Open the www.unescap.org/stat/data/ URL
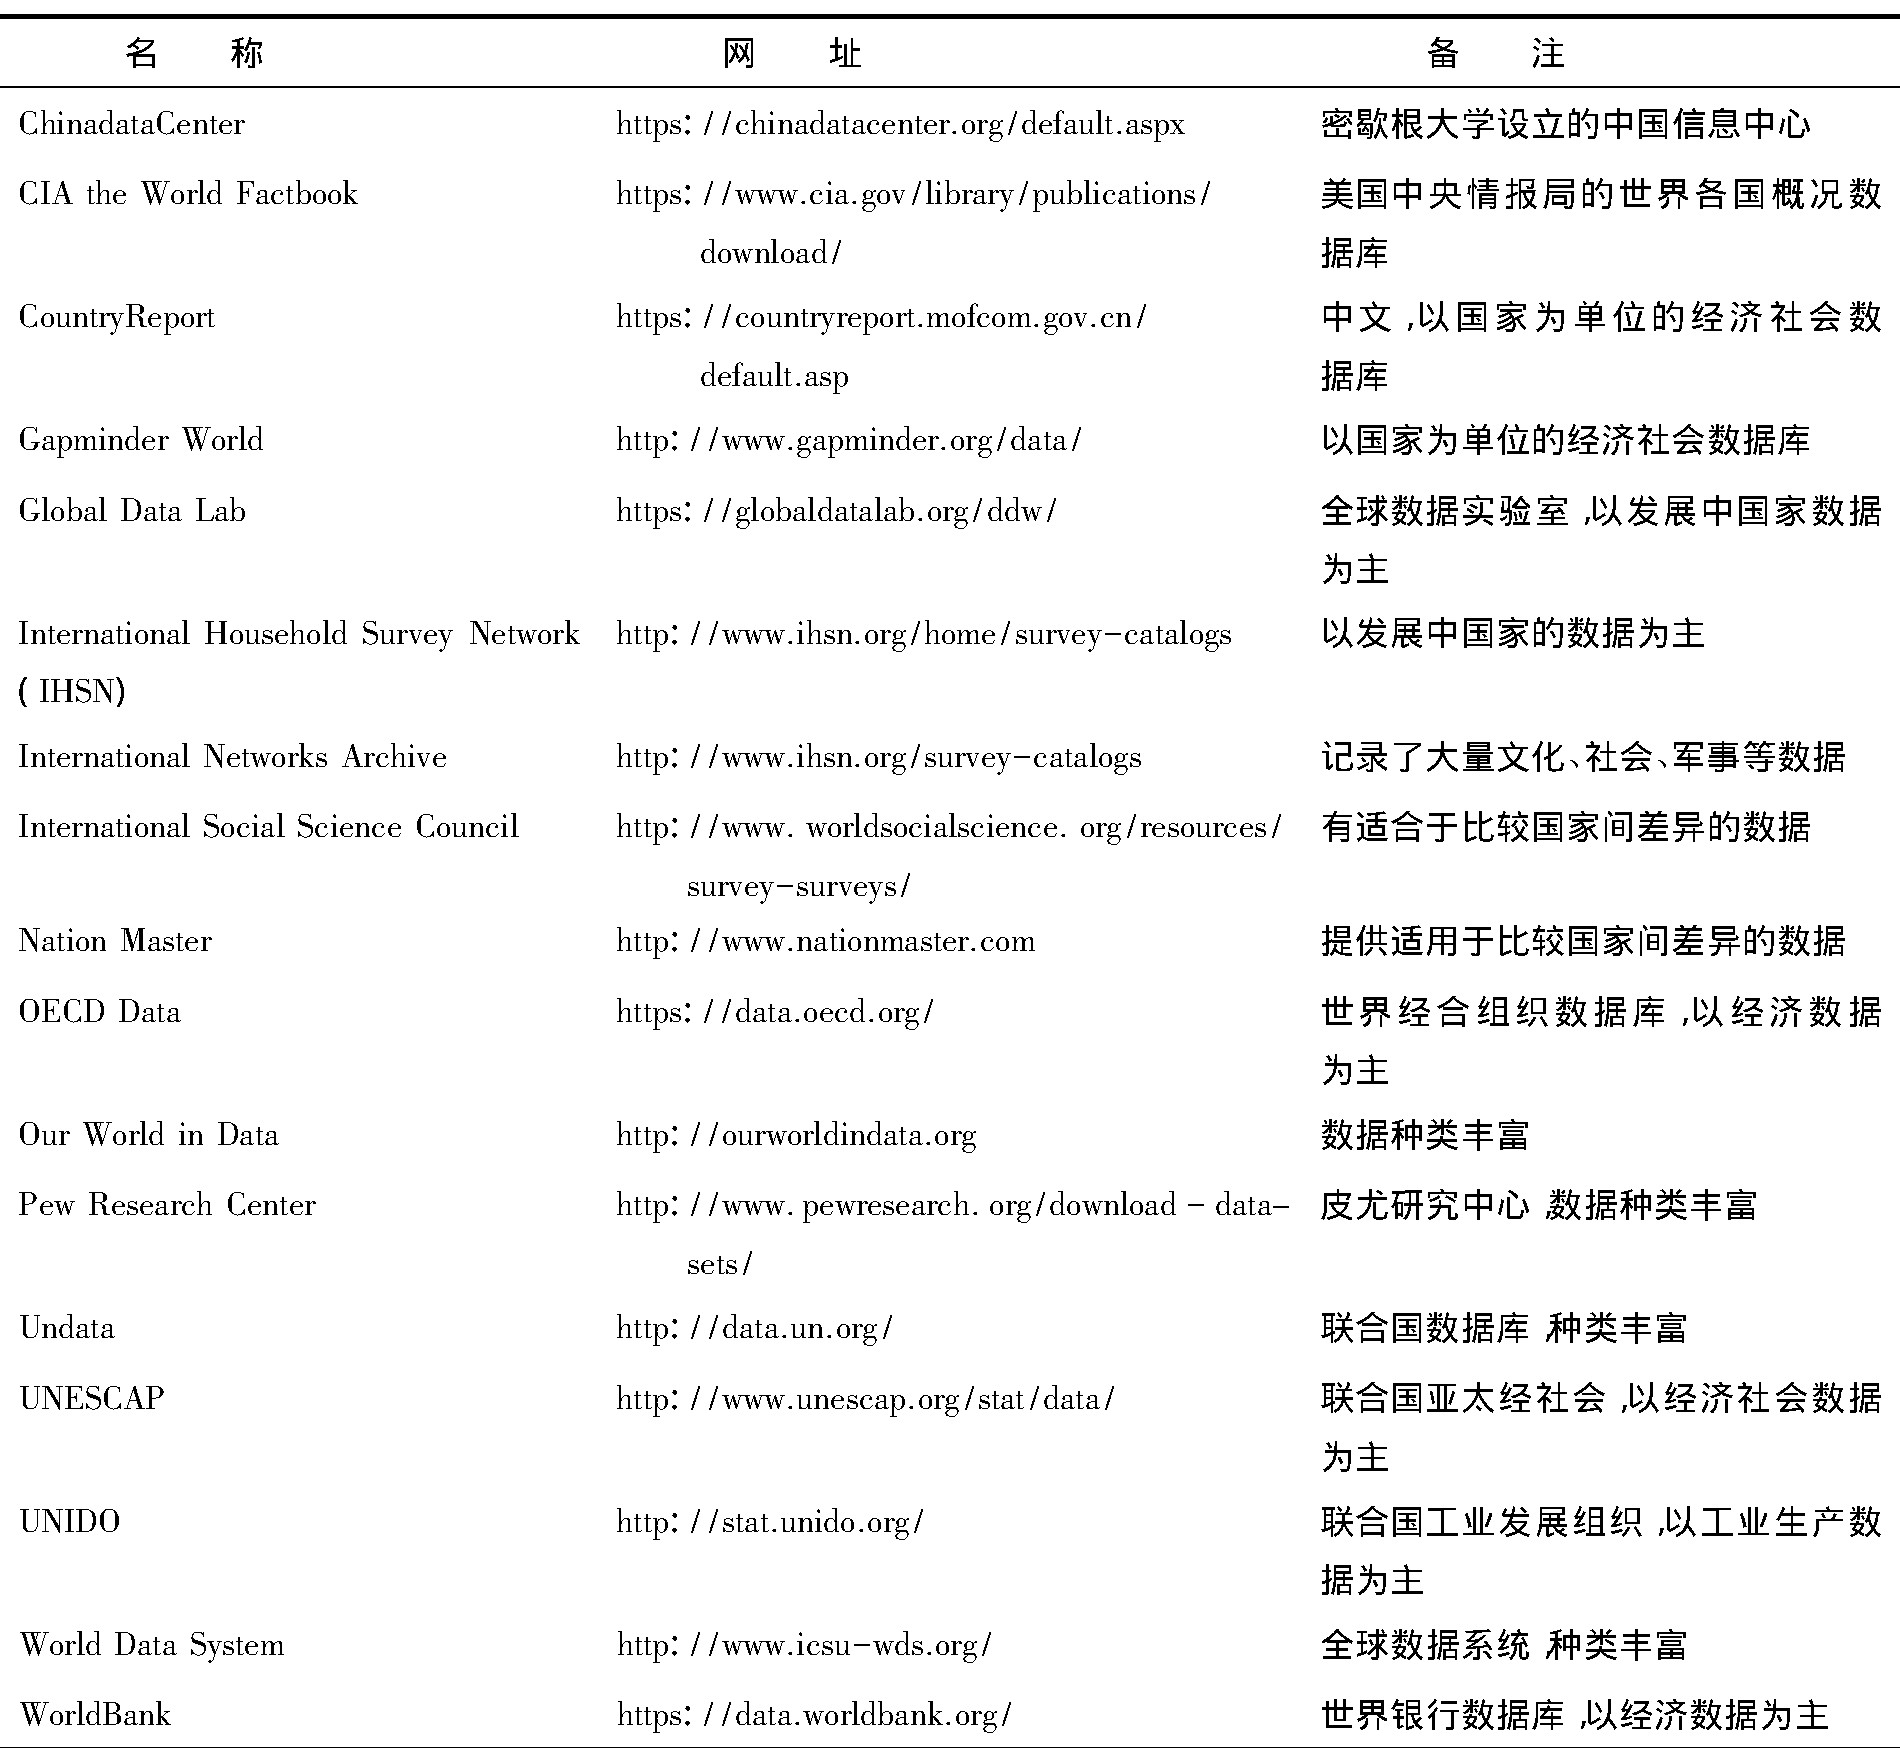This screenshot has height=1748, width=1900. click(x=865, y=1400)
